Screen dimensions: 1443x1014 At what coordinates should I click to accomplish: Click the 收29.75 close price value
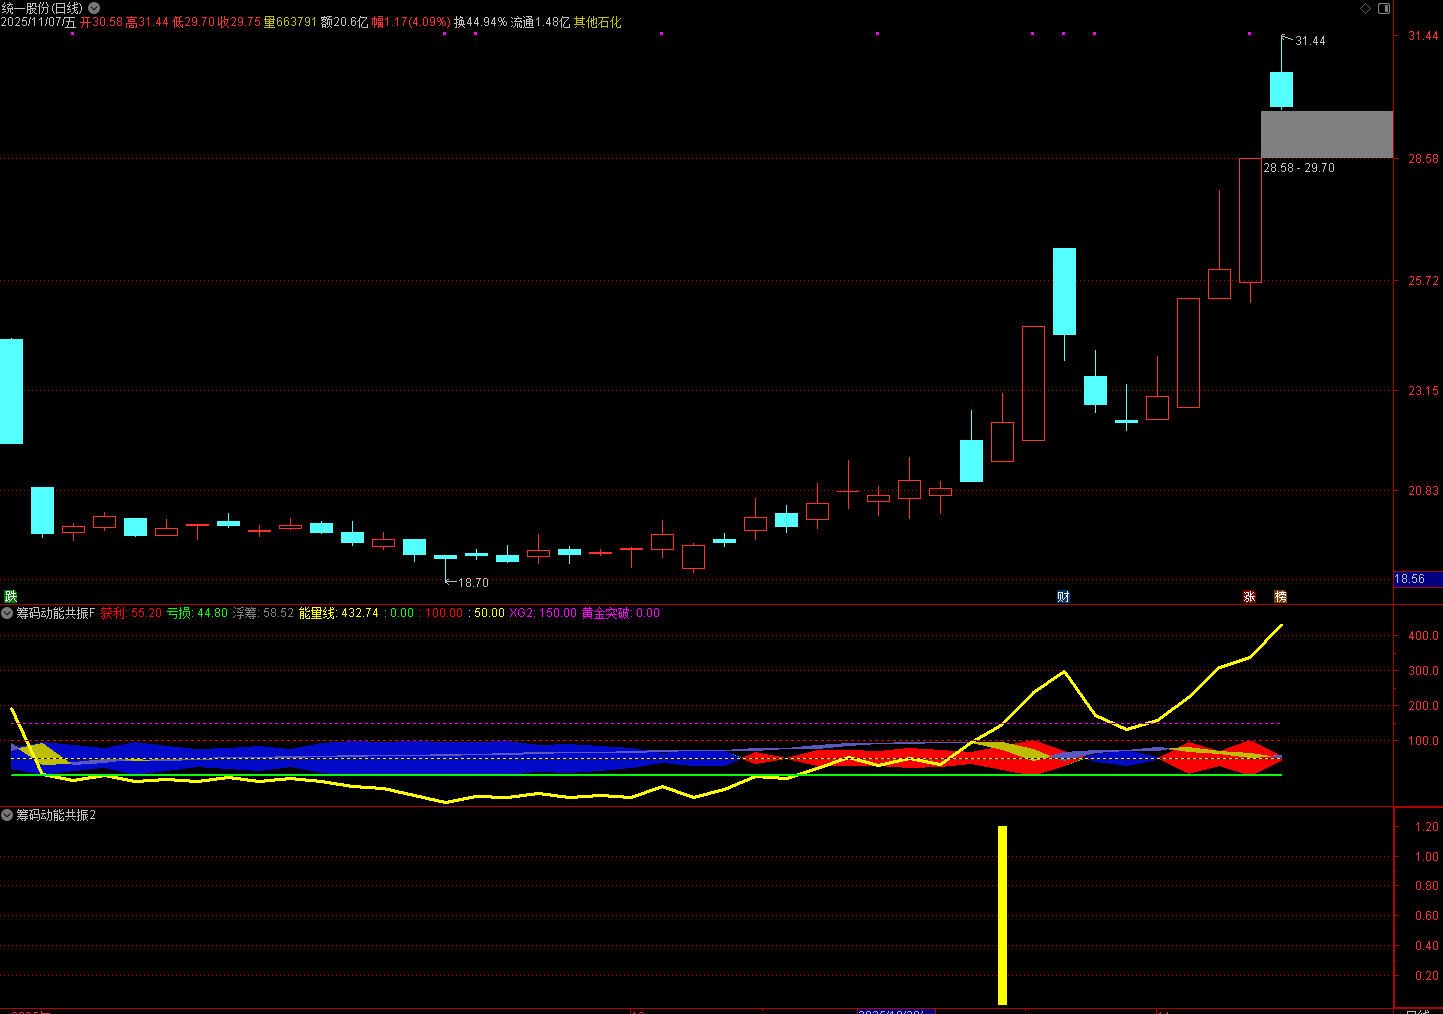pyautogui.click(x=239, y=22)
